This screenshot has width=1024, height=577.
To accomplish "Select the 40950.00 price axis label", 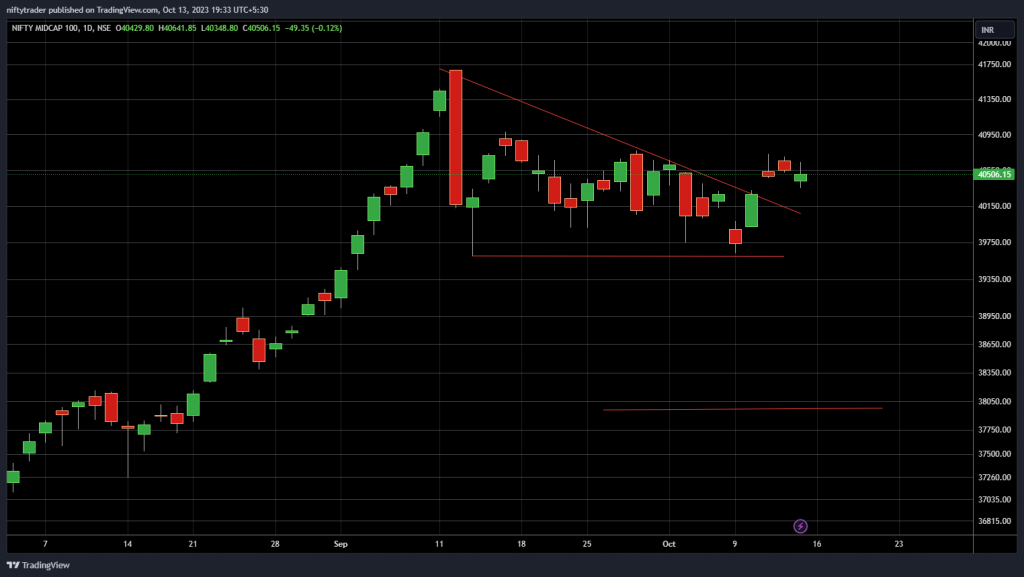I will coord(994,135).
